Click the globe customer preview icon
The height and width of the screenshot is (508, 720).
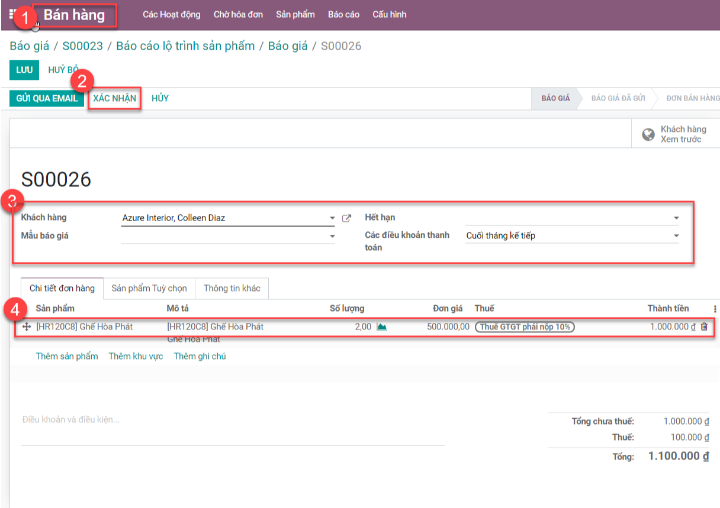click(648, 135)
